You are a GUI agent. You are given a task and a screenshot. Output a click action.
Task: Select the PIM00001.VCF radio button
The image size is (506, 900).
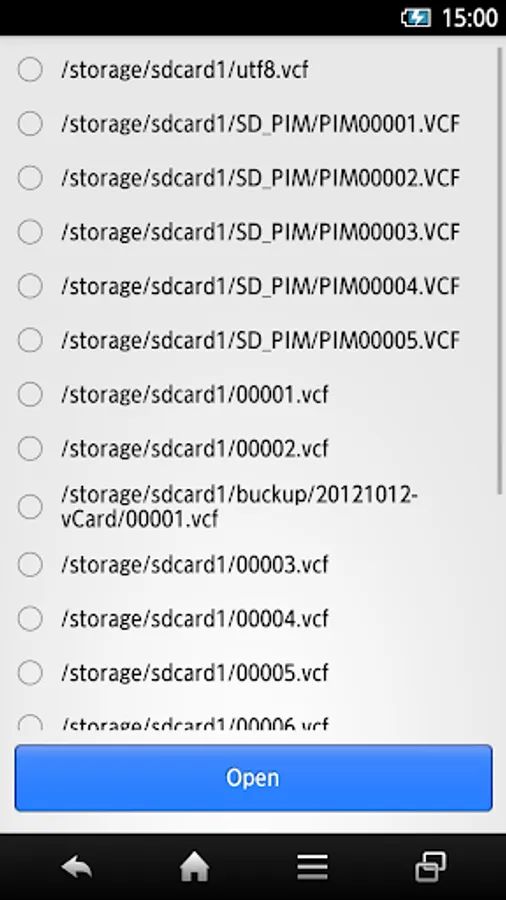tap(30, 123)
